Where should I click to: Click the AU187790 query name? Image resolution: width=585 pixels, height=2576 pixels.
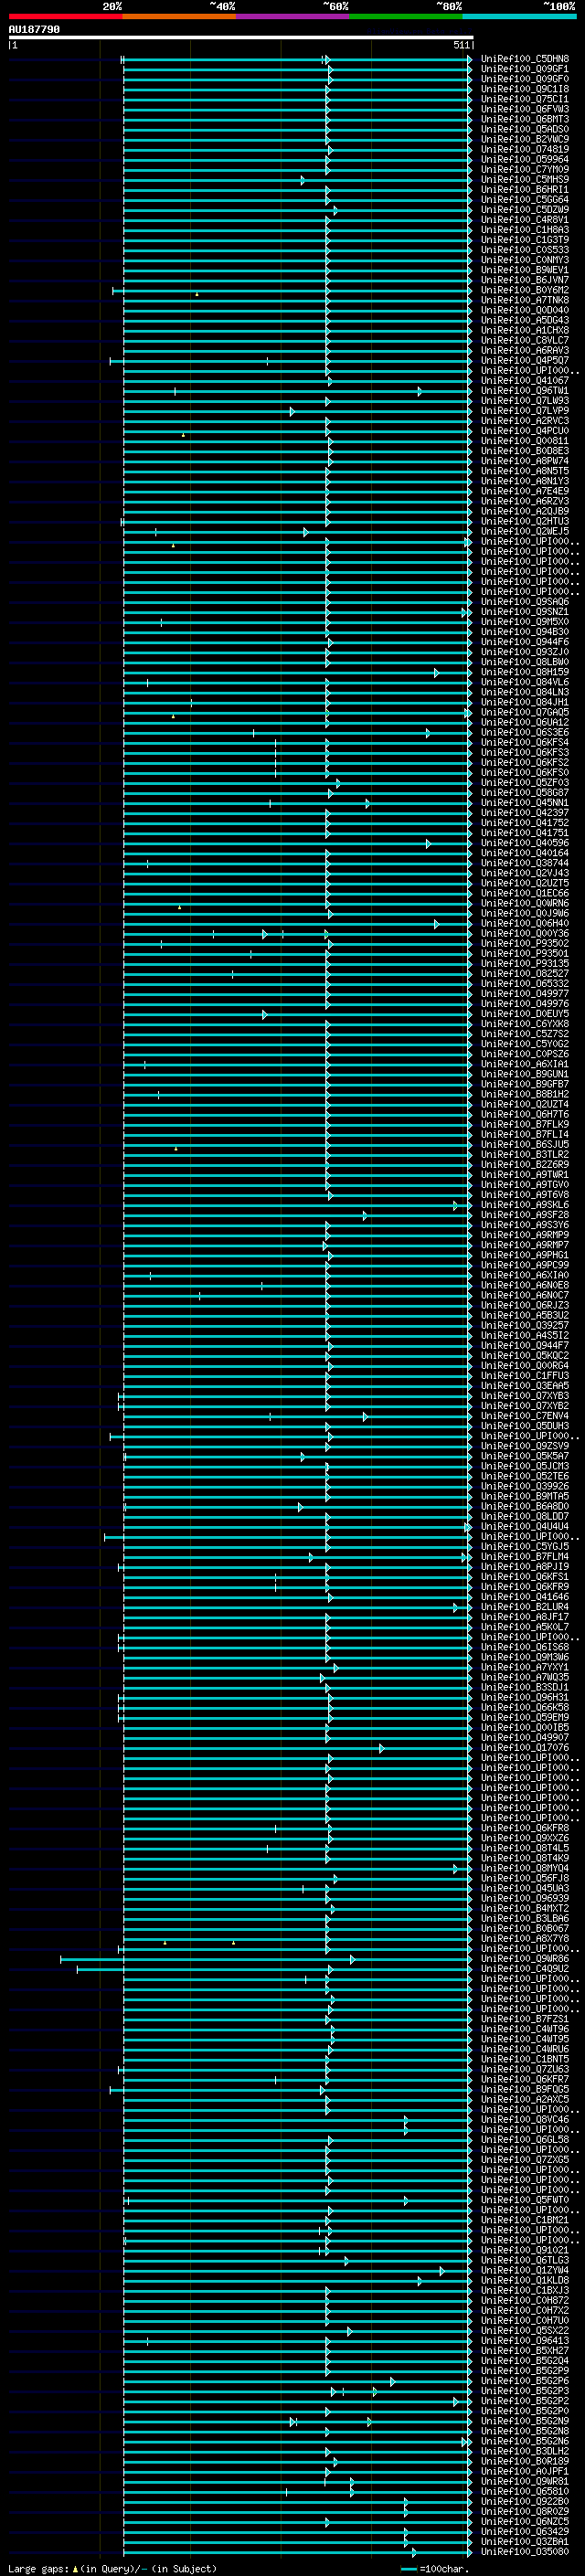(34, 29)
